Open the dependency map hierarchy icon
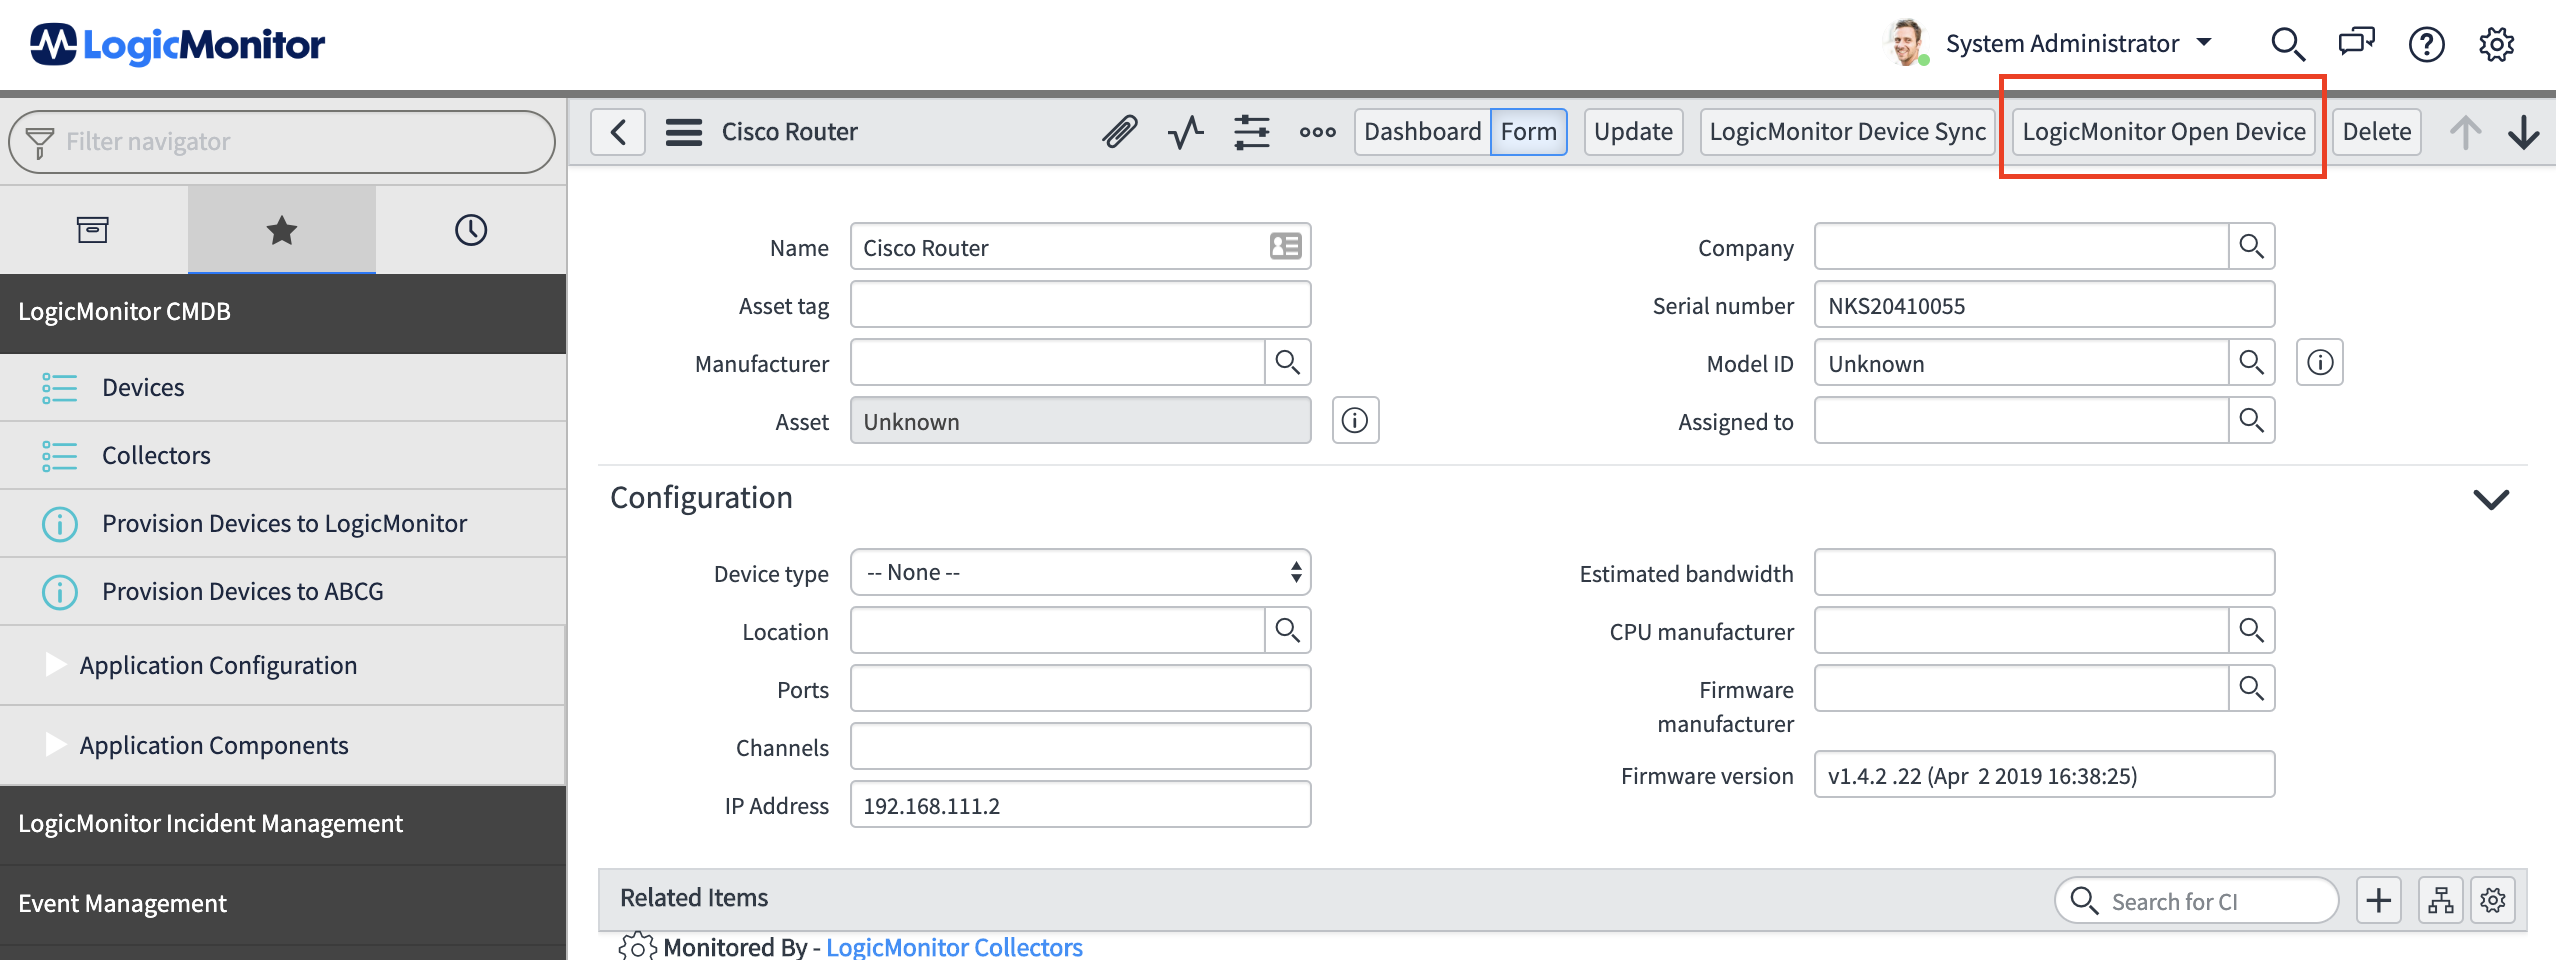2556x960 pixels. pyautogui.click(x=2441, y=901)
